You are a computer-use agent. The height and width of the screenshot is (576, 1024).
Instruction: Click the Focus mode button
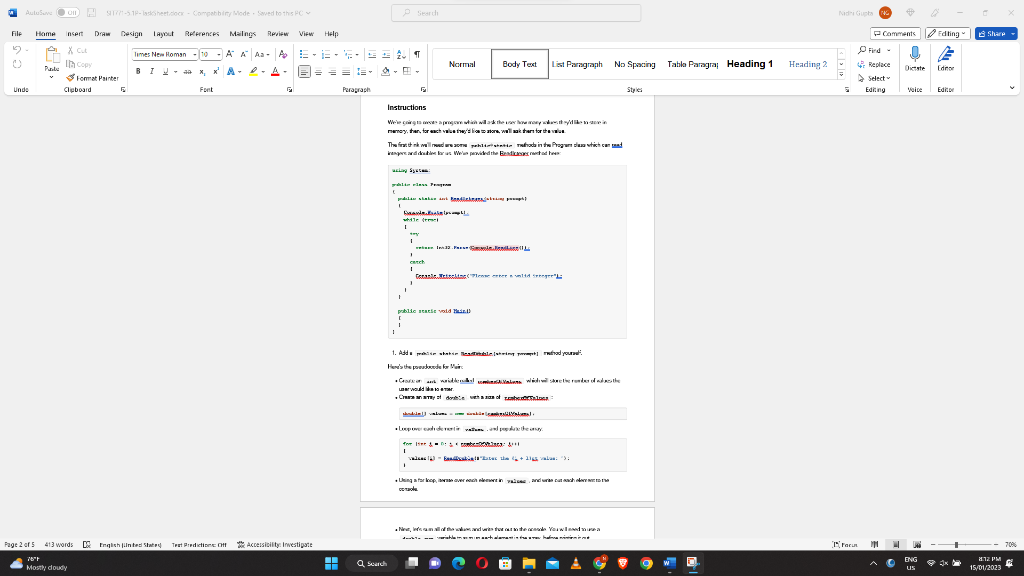(x=845, y=544)
